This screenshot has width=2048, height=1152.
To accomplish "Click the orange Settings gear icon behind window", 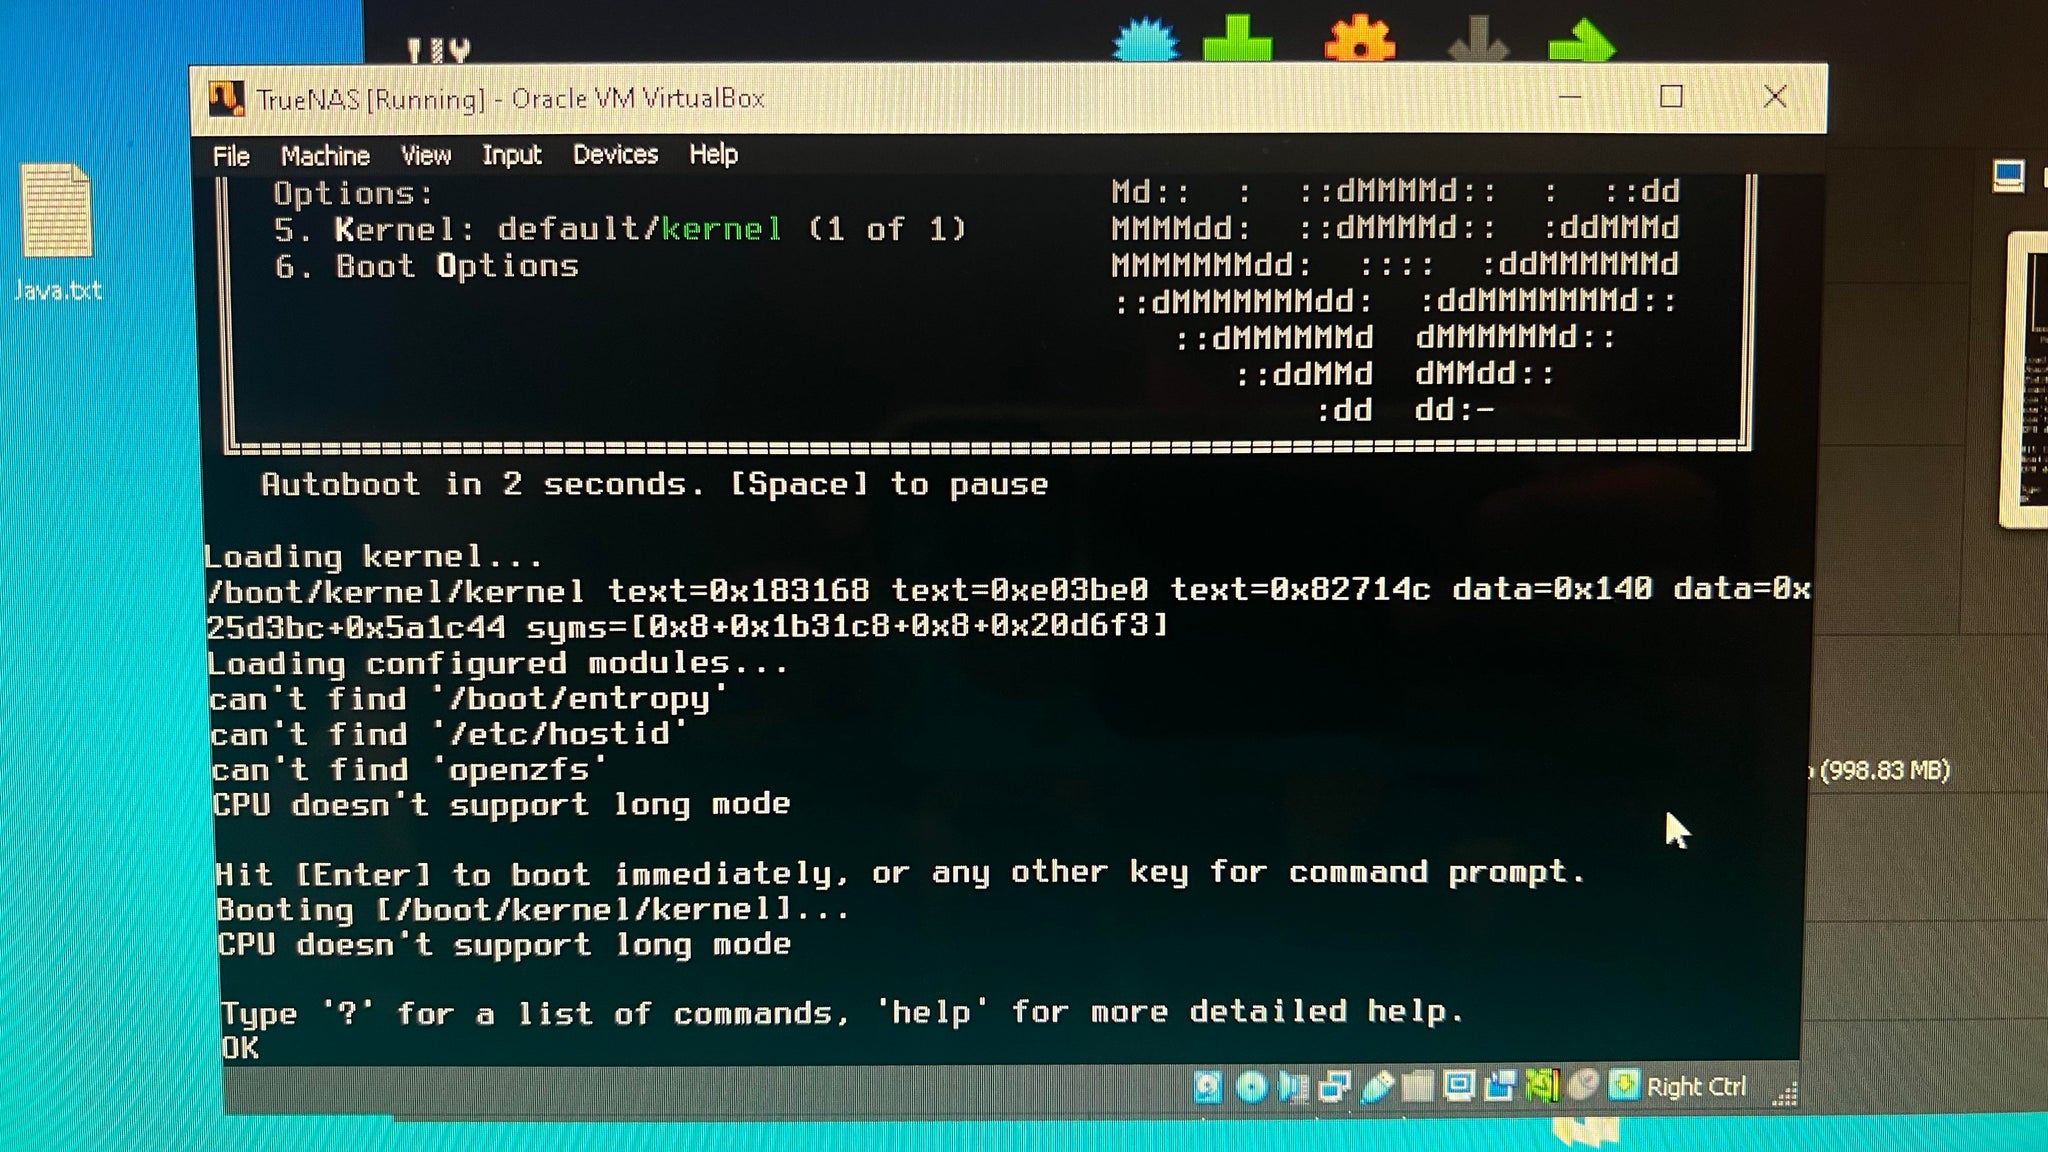I will [1360, 40].
